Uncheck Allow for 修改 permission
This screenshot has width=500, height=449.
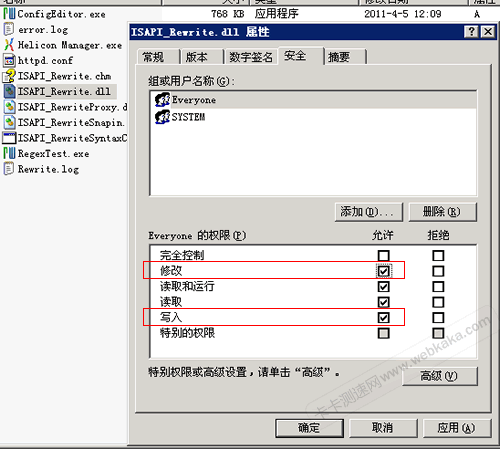(x=384, y=271)
